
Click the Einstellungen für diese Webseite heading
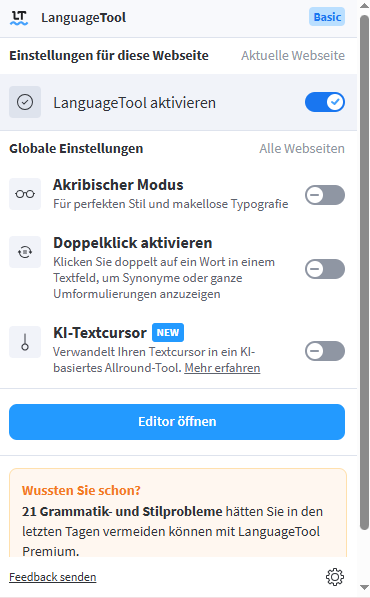(109, 56)
